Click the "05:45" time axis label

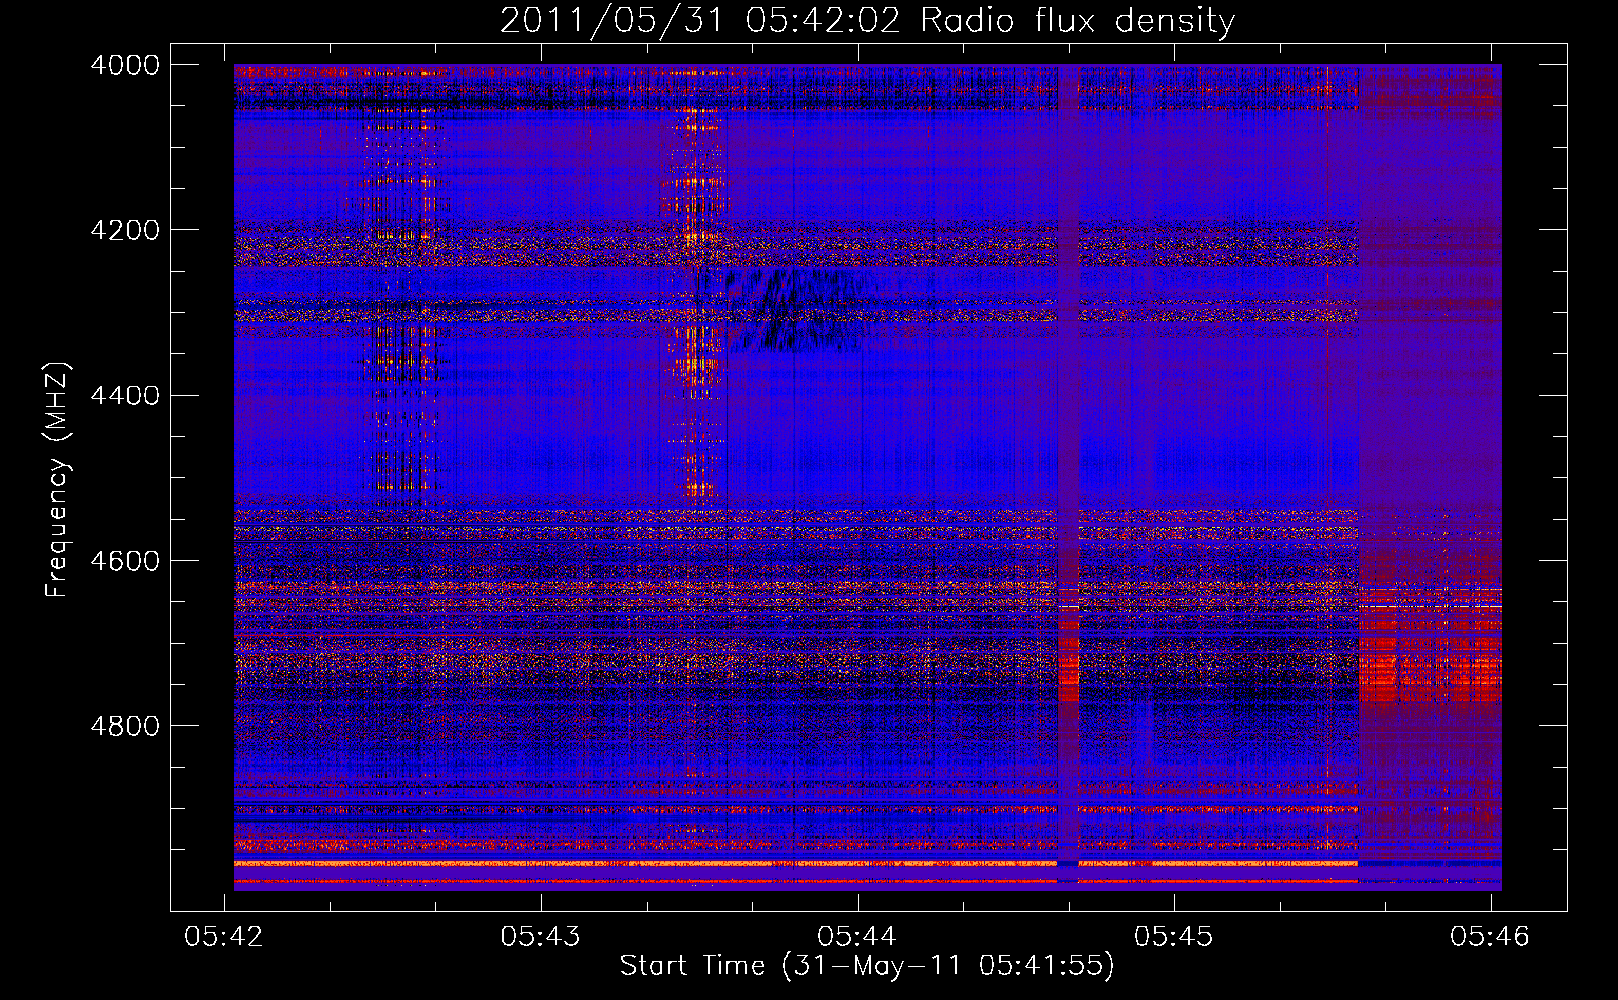coord(1174,936)
